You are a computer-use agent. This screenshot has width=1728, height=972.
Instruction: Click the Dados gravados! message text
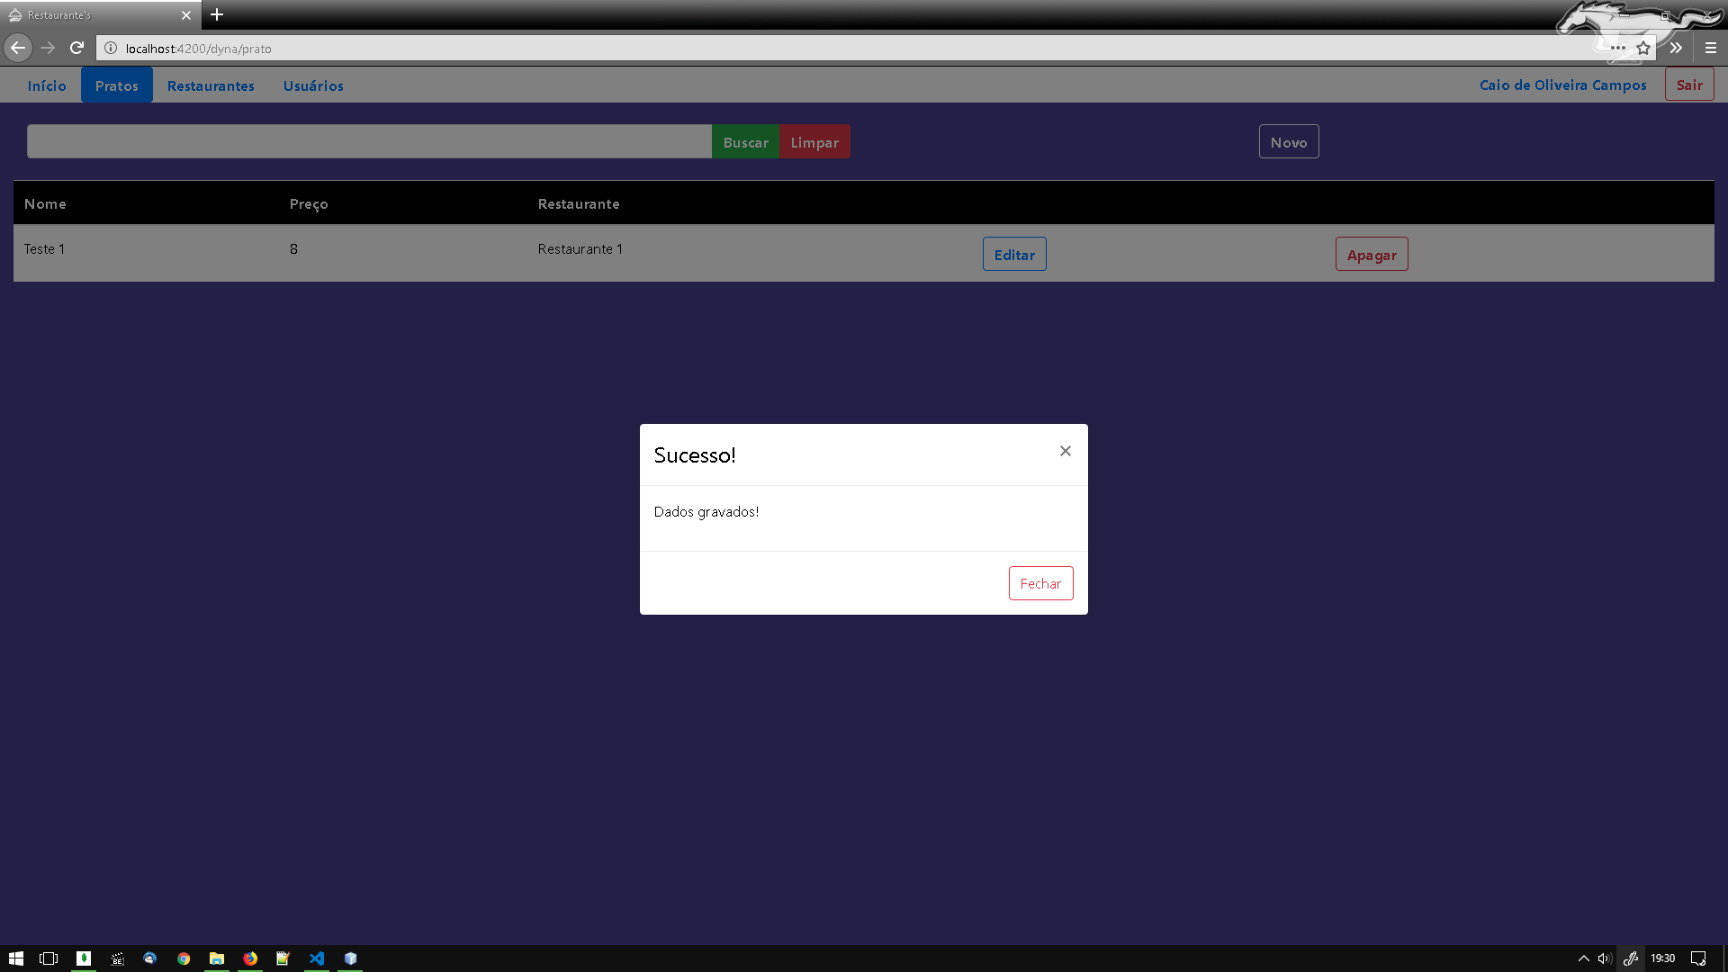706,511
